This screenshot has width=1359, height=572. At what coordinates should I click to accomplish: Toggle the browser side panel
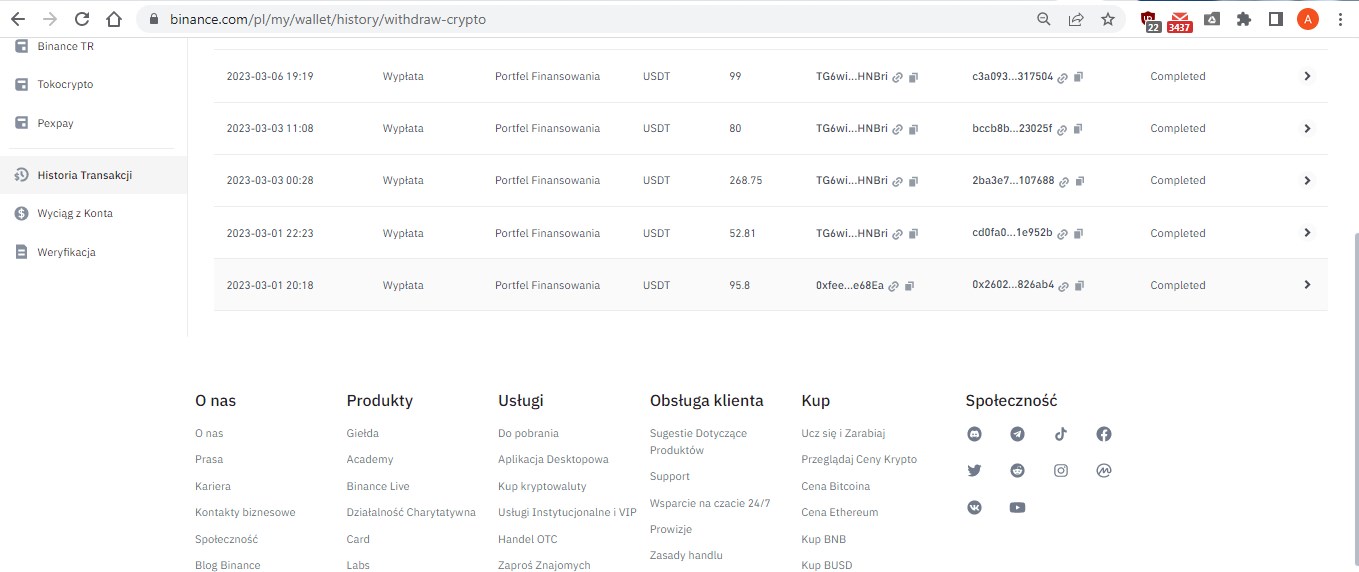pos(1276,19)
